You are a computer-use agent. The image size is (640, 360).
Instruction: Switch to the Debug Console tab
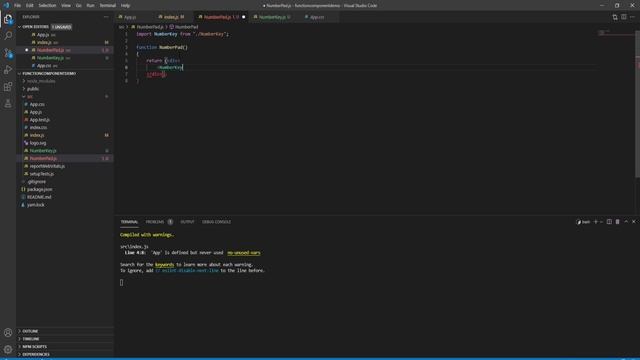pos(217,222)
